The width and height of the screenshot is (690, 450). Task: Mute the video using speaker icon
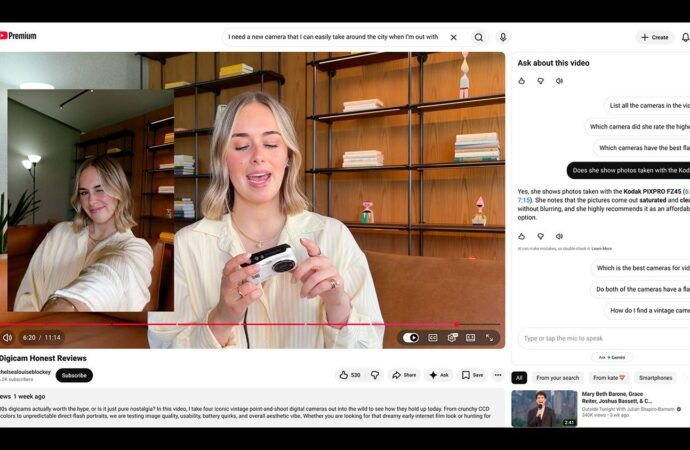[x=7, y=337]
